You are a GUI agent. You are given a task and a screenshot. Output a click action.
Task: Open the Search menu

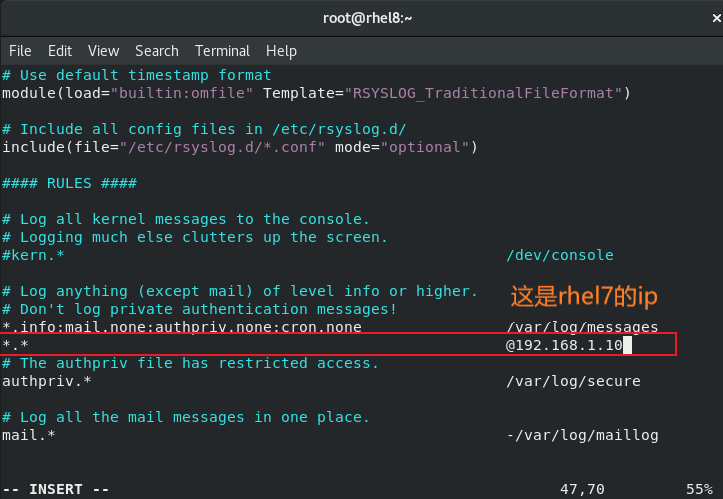[x=157, y=51]
